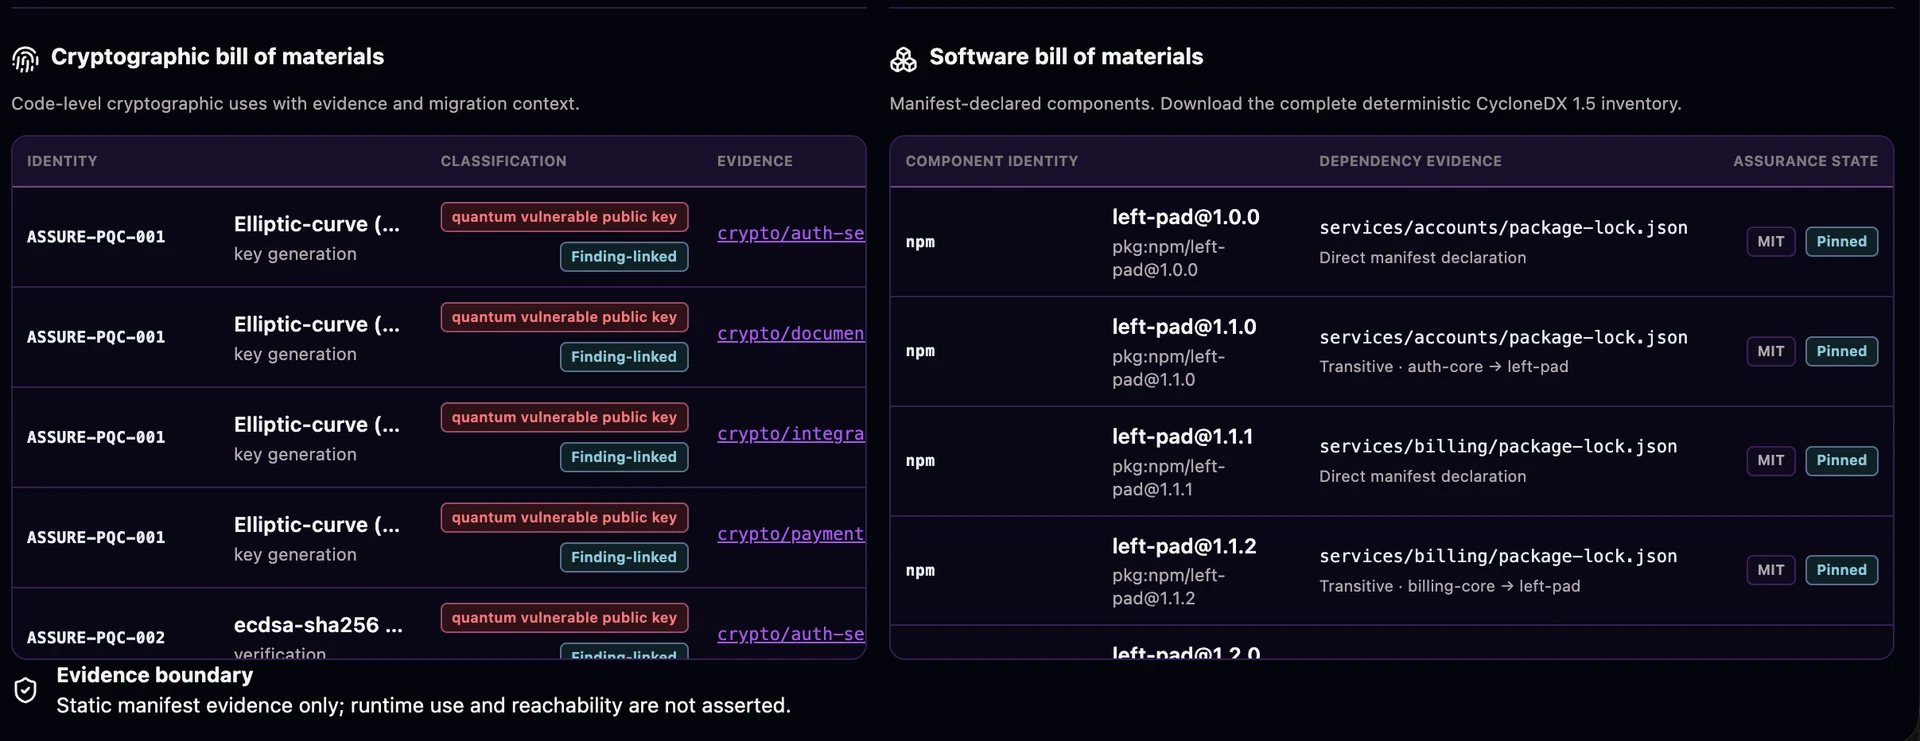This screenshot has width=1920, height=741.
Task: Click the pkg:npm/left-pad@1.1.0 package URL
Action: (1168, 368)
